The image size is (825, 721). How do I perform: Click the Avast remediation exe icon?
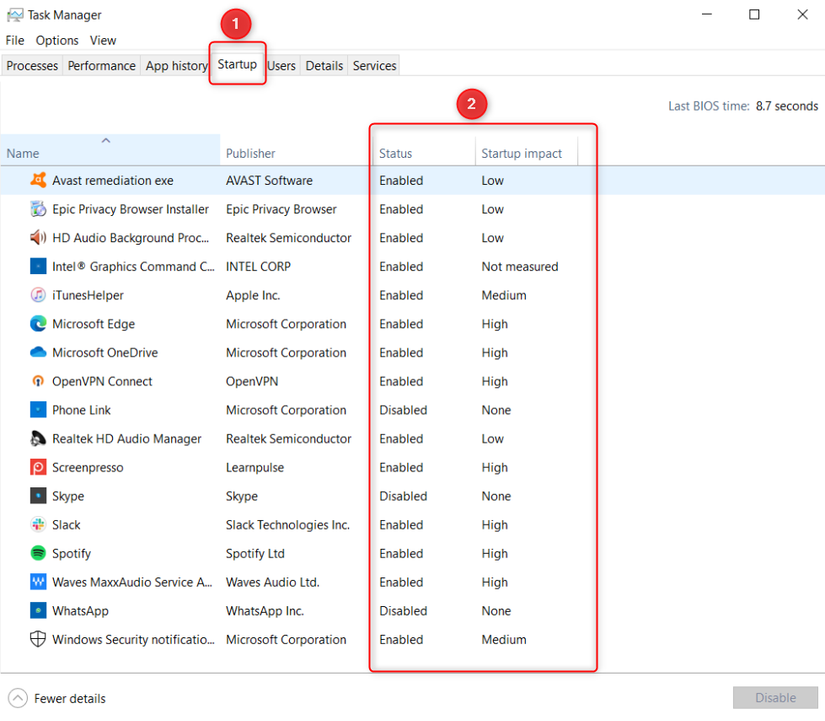pos(38,180)
